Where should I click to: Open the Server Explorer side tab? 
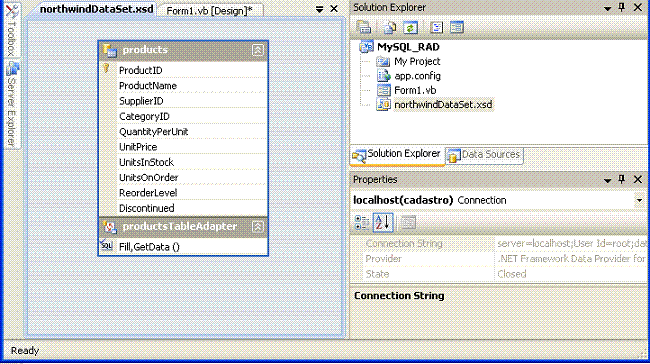coord(12,104)
